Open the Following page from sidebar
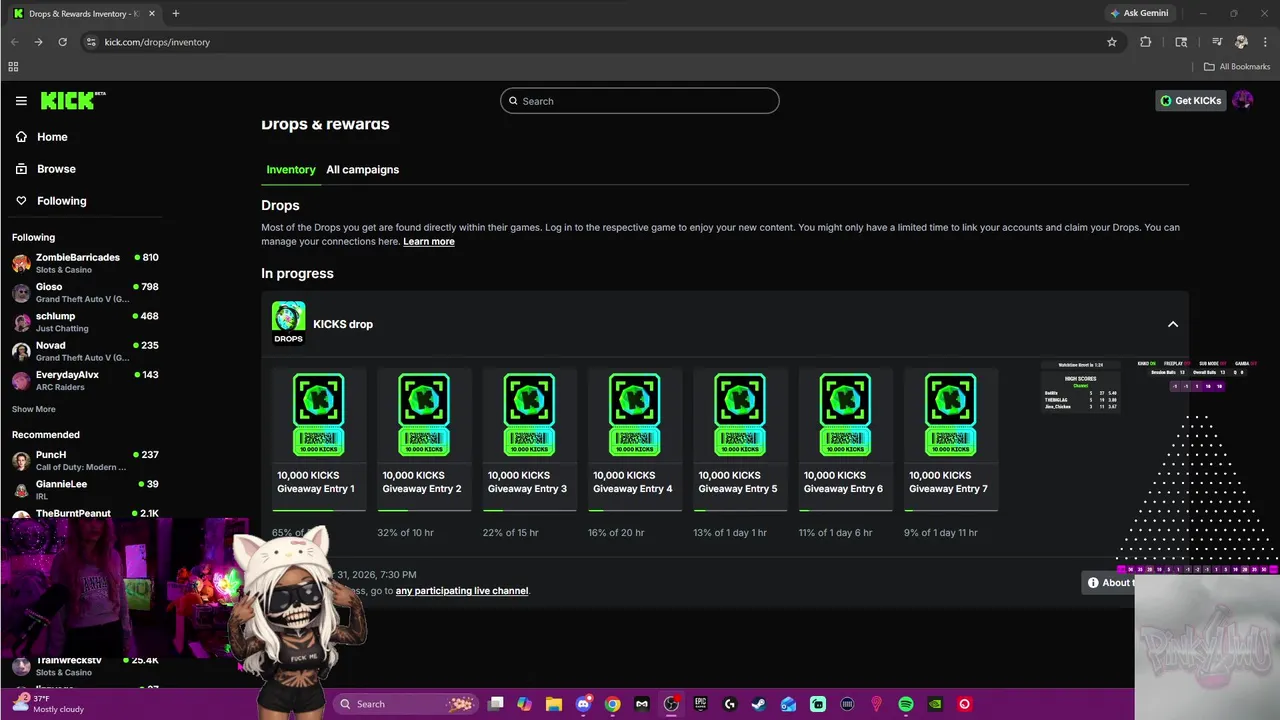The image size is (1280, 720). 61,201
